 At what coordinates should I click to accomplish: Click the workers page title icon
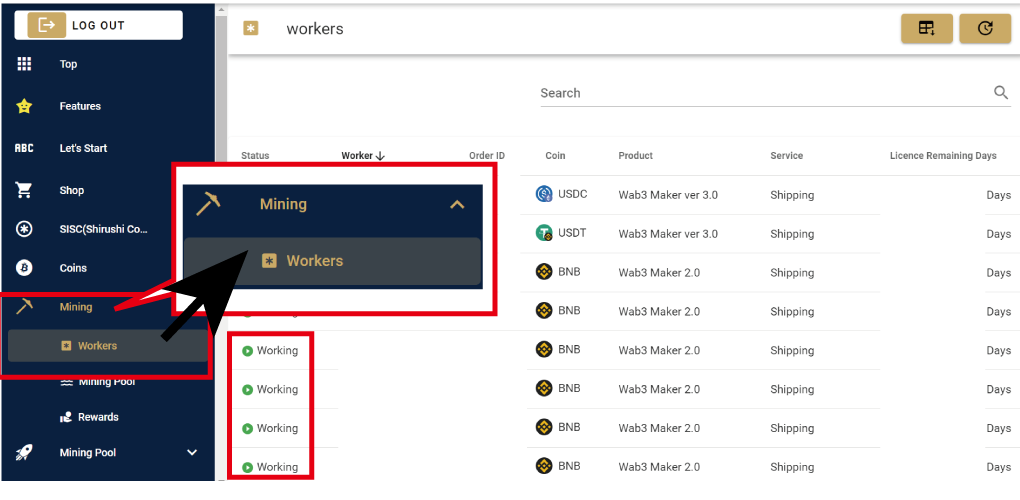click(x=250, y=29)
